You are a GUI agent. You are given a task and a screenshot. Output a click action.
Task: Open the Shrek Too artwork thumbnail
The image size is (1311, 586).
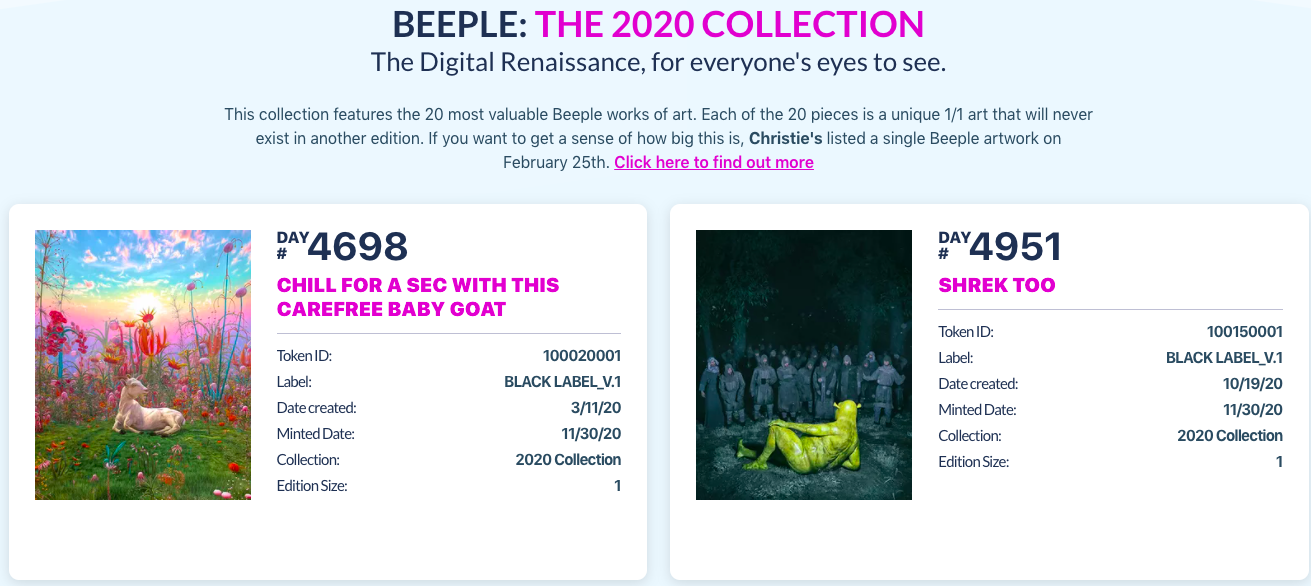point(804,365)
